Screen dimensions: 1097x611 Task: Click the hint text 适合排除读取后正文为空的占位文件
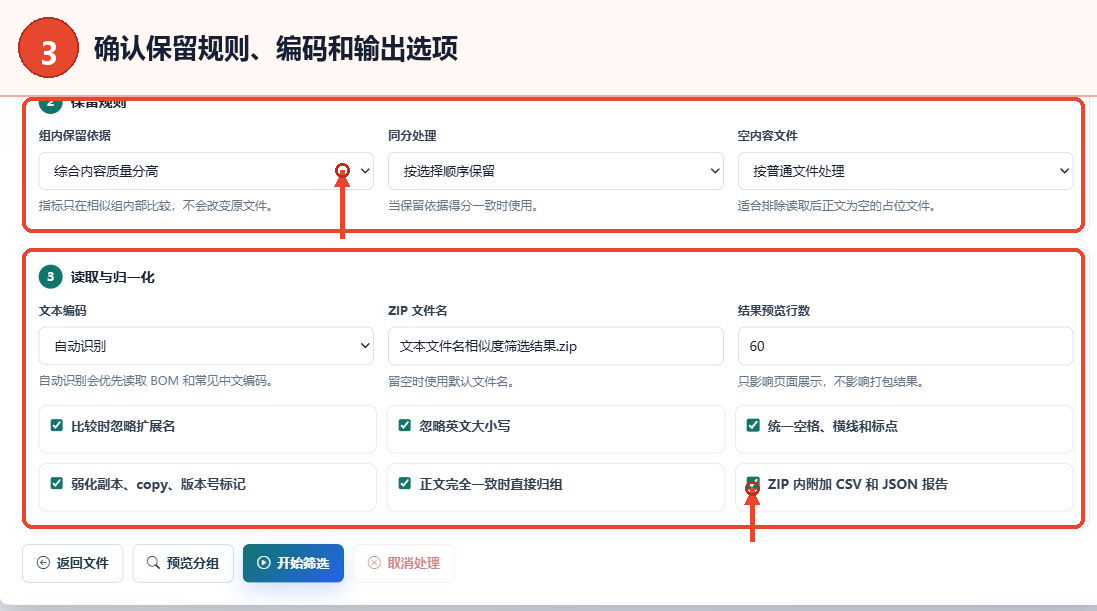coord(837,206)
